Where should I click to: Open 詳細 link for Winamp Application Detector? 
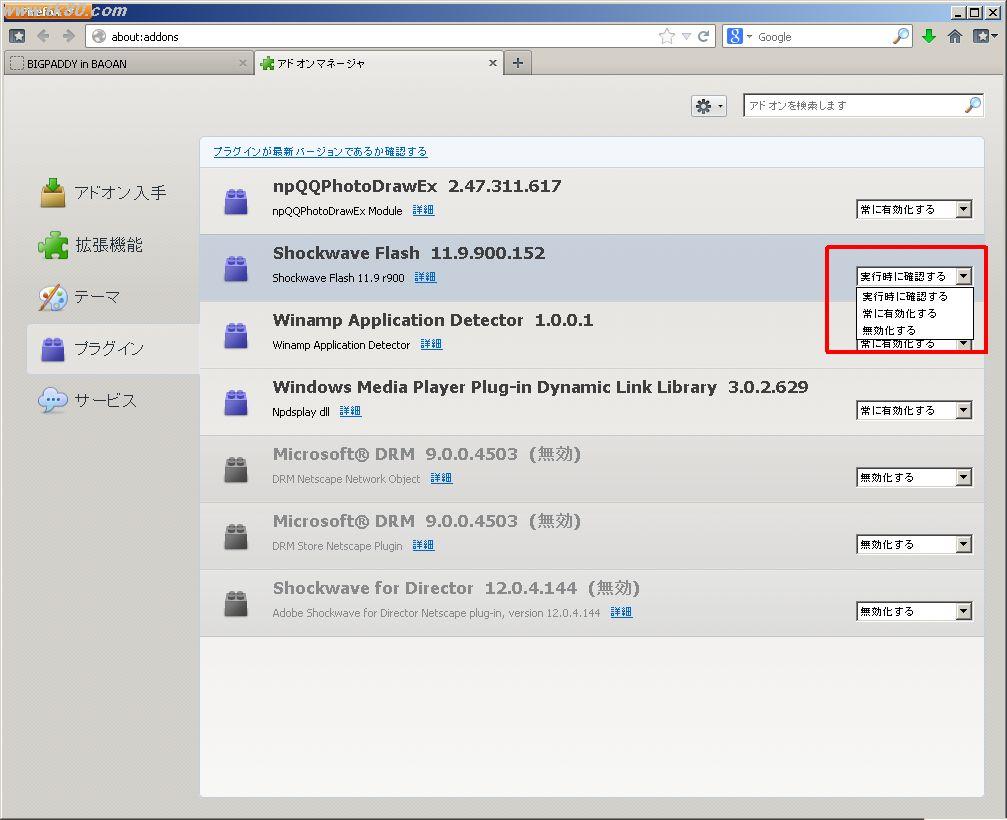click(x=431, y=344)
